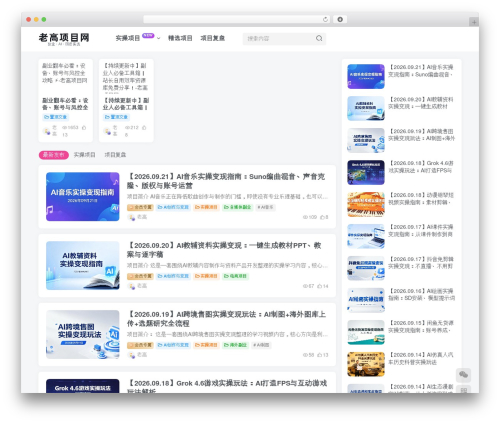Click green category tag on 2026.09.19 post

(x=235, y=345)
